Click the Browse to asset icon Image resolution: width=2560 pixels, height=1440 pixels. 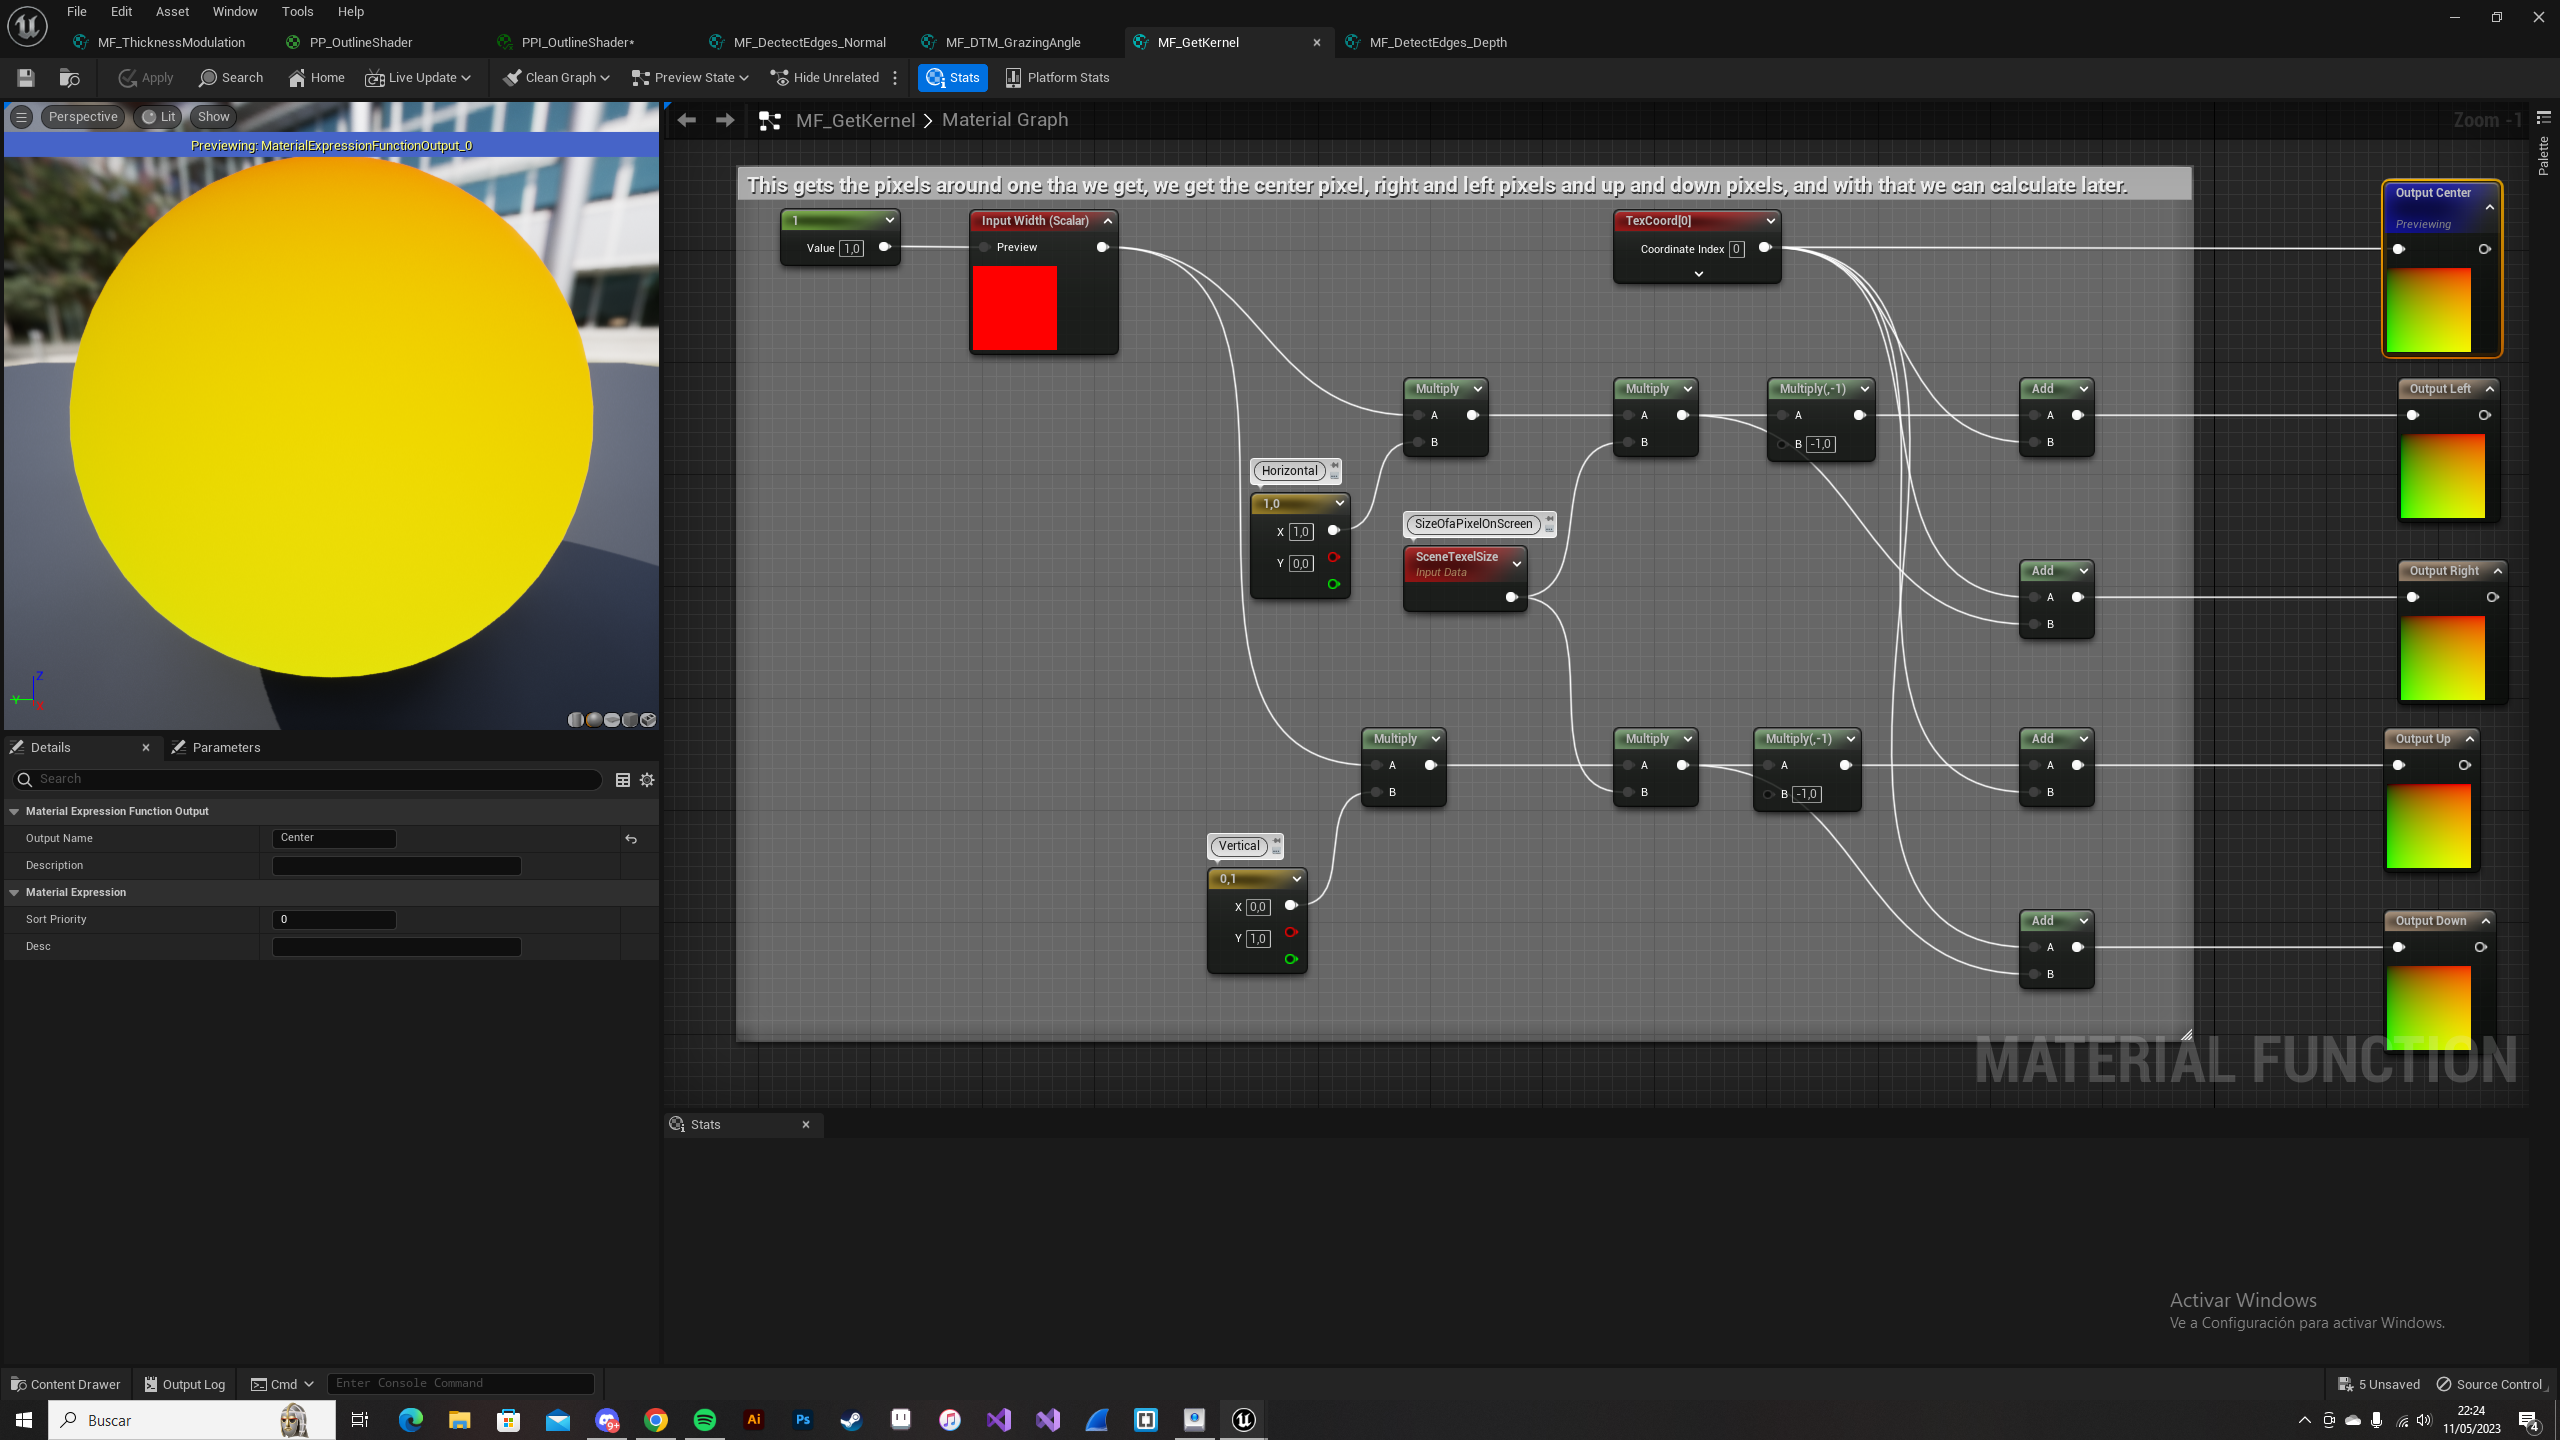pyautogui.click(x=69, y=77)
